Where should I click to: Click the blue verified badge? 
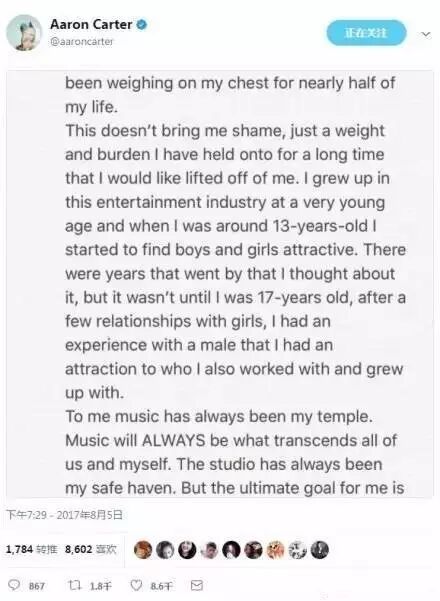(x=142, y=25)
